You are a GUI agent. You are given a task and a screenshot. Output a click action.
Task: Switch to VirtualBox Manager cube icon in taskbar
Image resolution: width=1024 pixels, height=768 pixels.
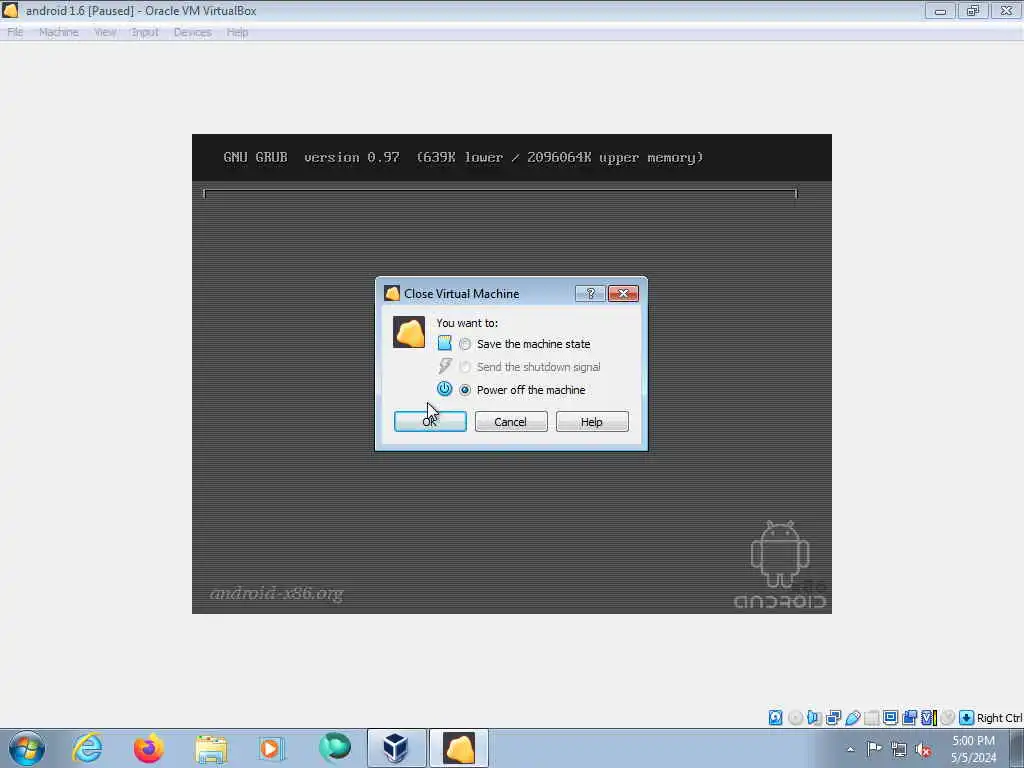point(396,748)
